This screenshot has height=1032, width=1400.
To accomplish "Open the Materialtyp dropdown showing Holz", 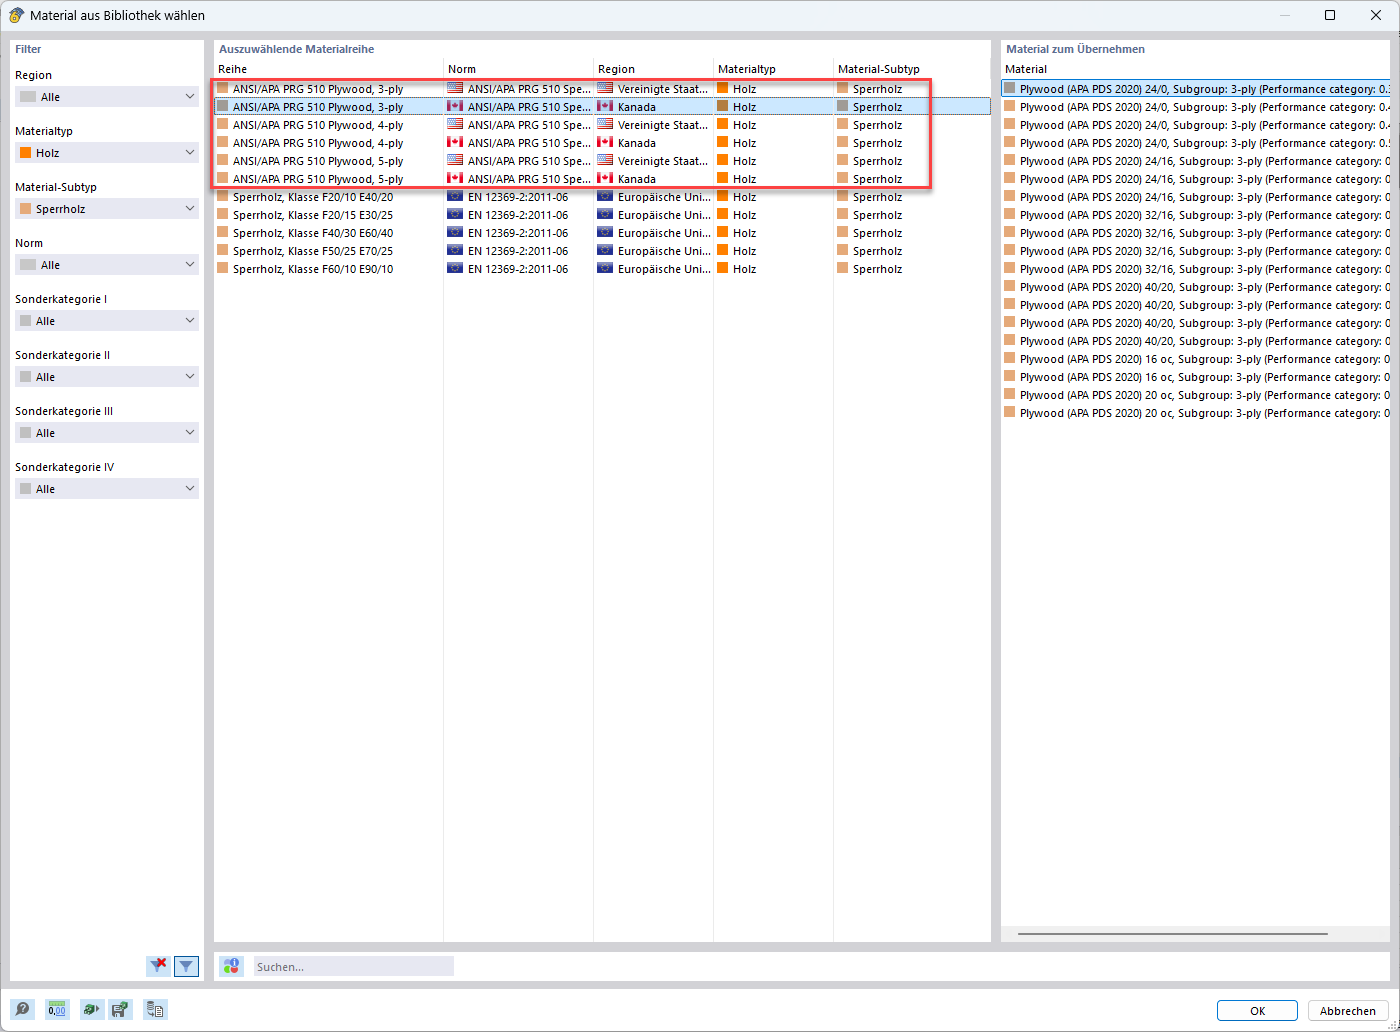I will pos(107,153).
